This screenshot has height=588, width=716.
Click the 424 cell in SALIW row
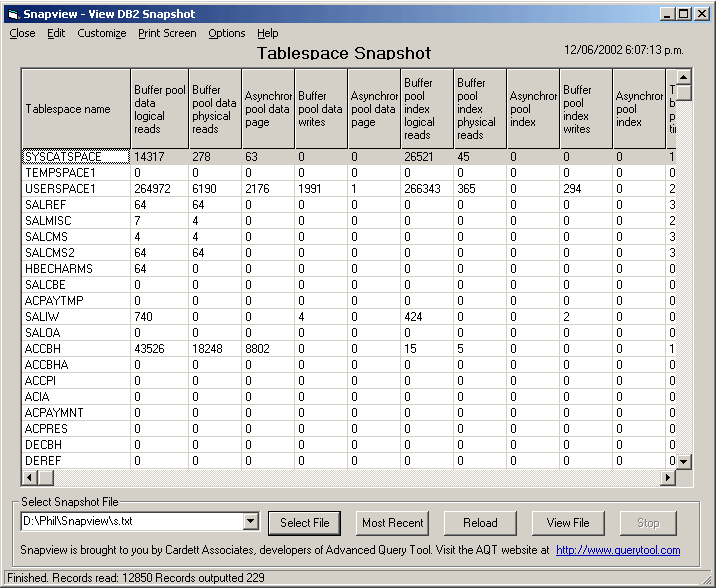[427, 316]
